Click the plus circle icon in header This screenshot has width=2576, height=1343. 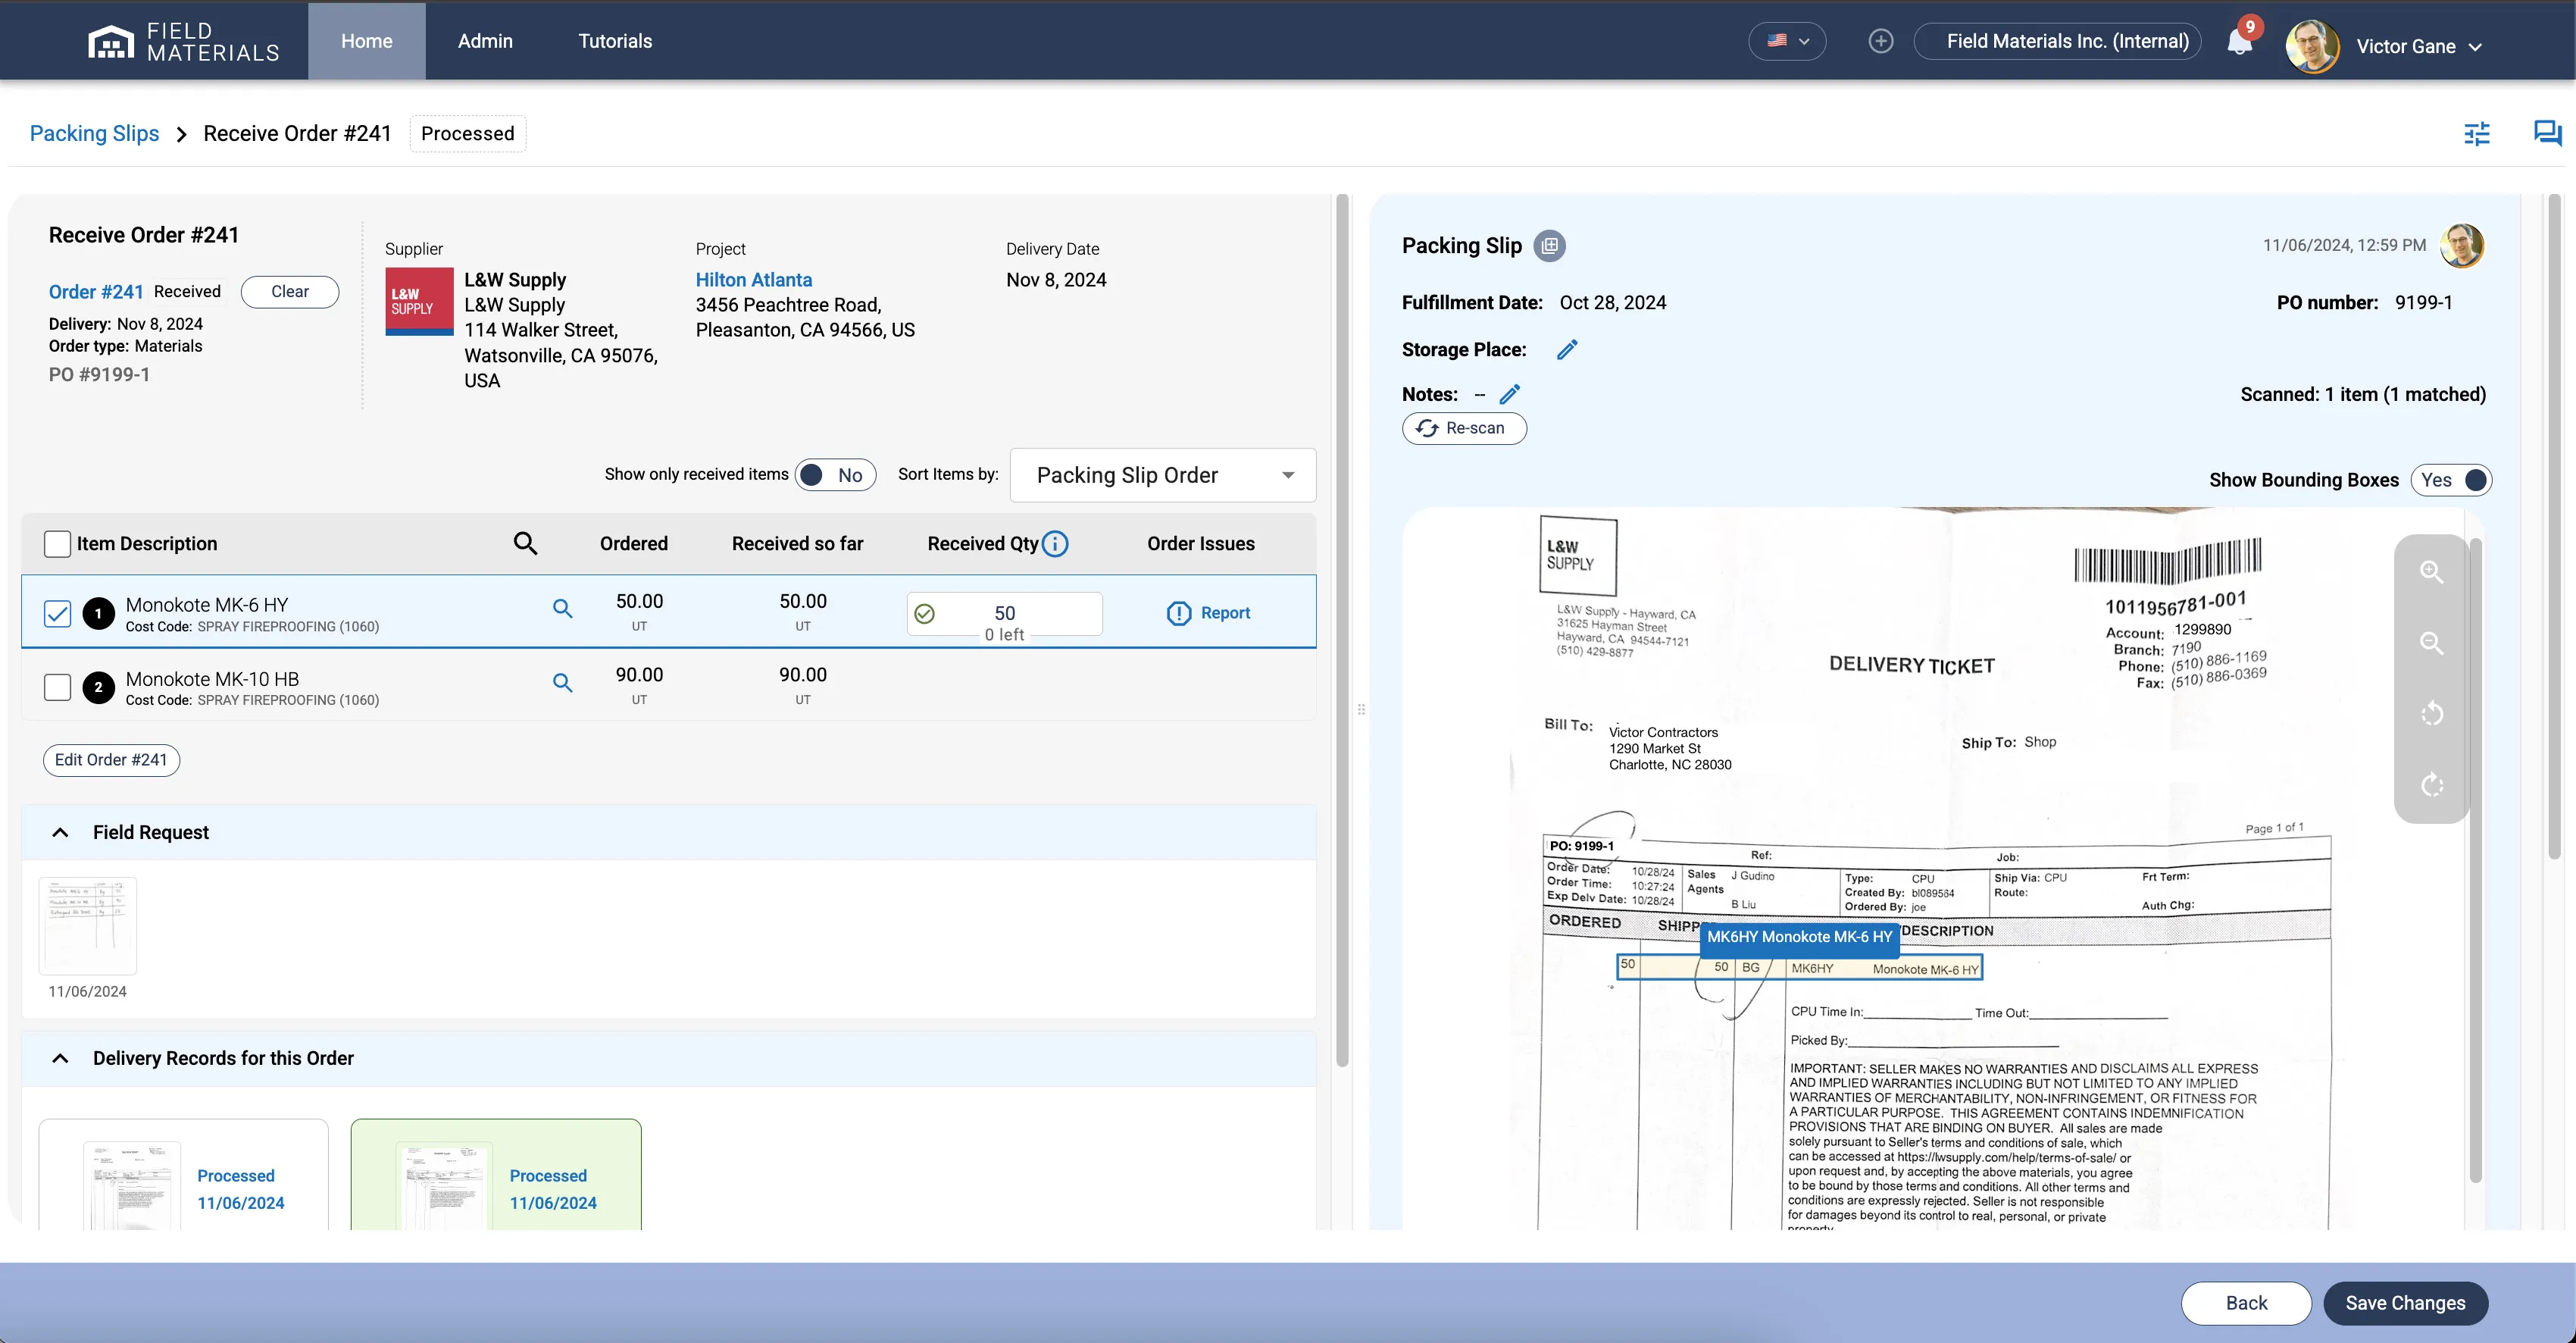point(1880,41)
